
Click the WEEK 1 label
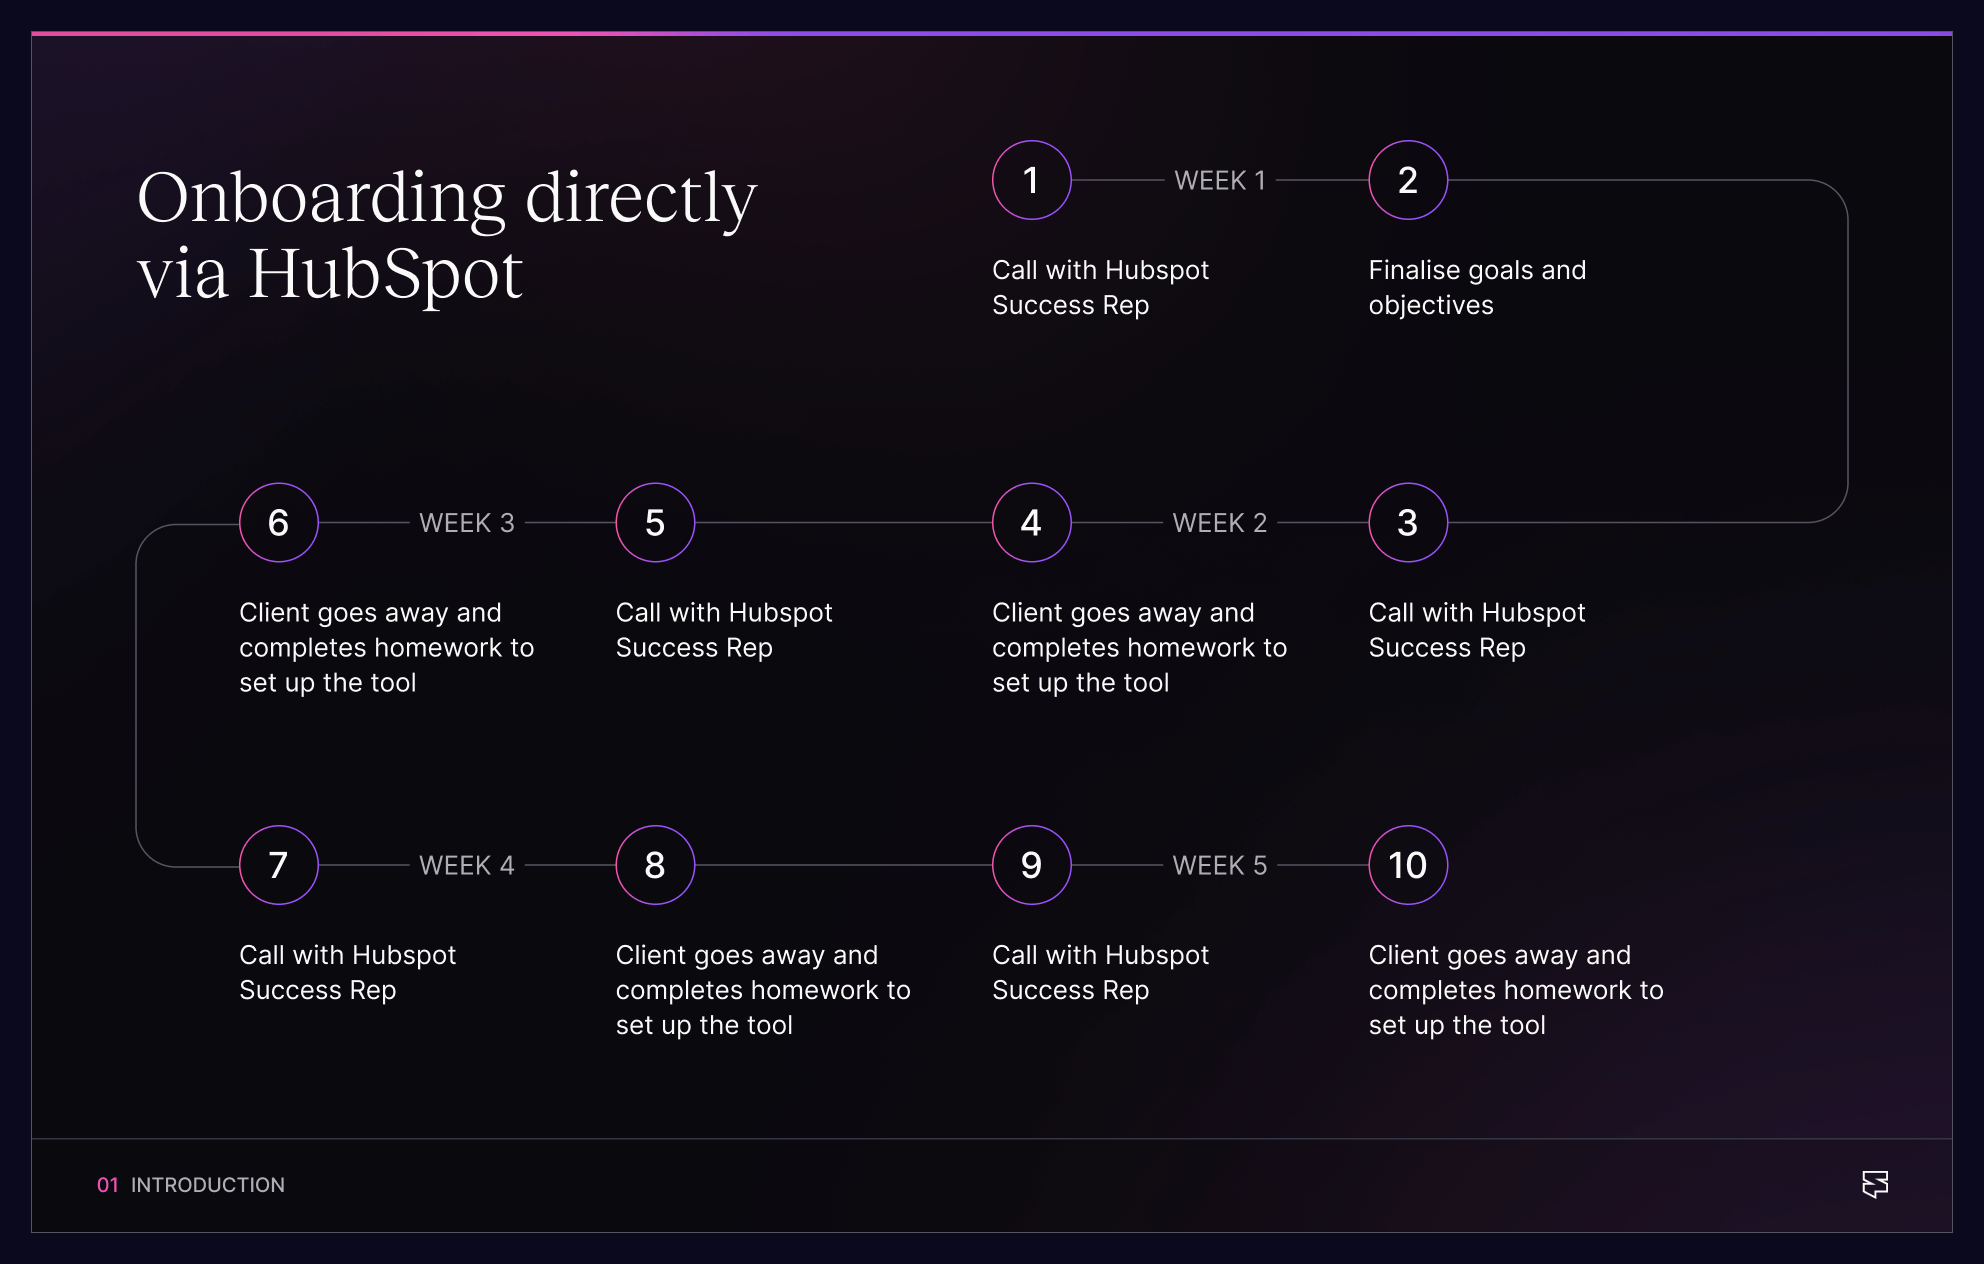point(1220,180)
